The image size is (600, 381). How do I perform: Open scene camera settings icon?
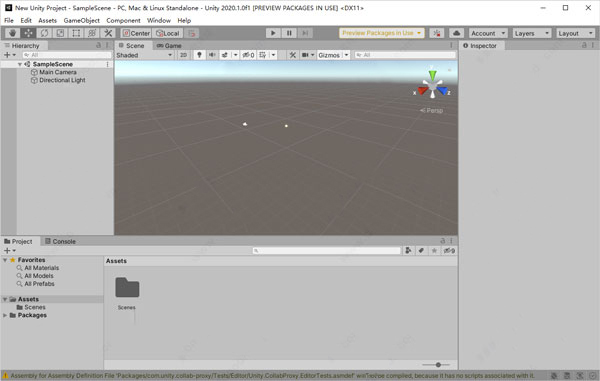pos(305,55)
